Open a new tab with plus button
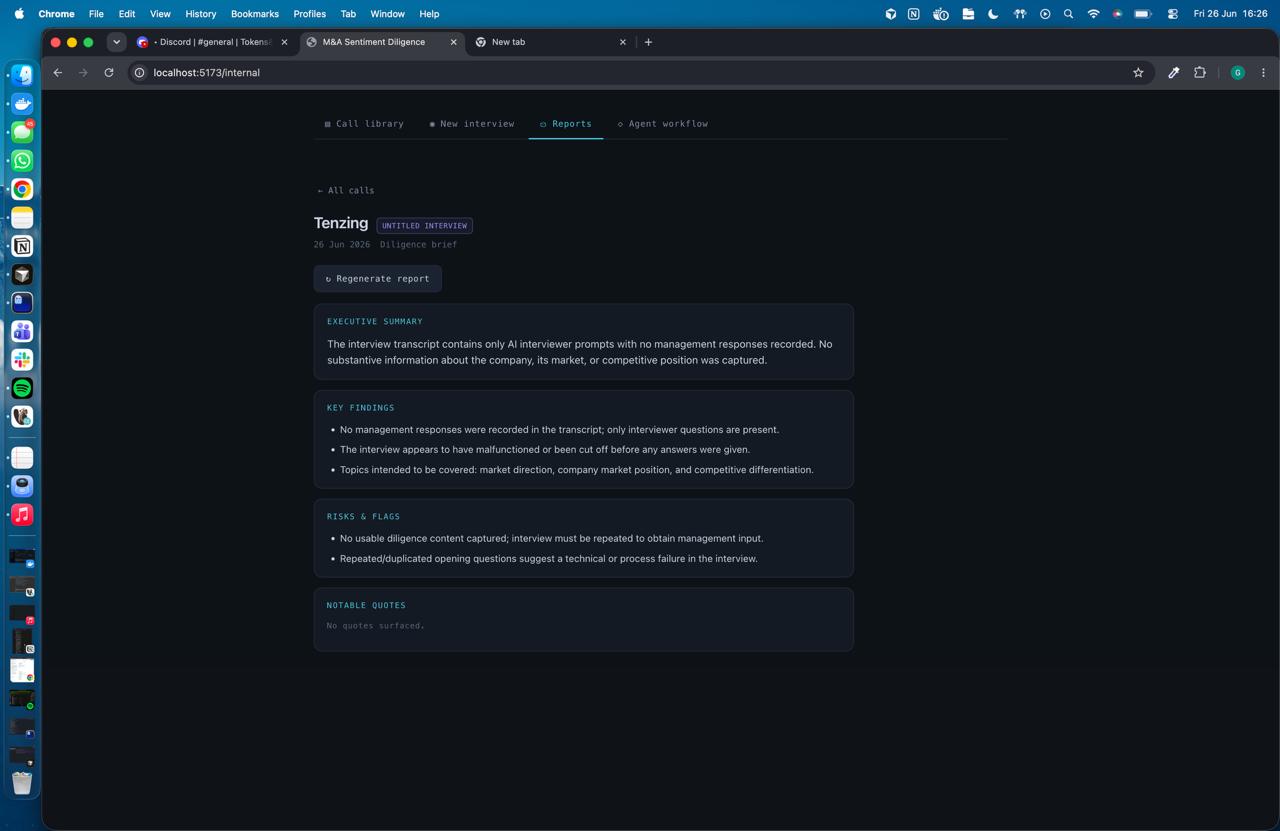Screen dimensions: 1280x831 (648, 42)
